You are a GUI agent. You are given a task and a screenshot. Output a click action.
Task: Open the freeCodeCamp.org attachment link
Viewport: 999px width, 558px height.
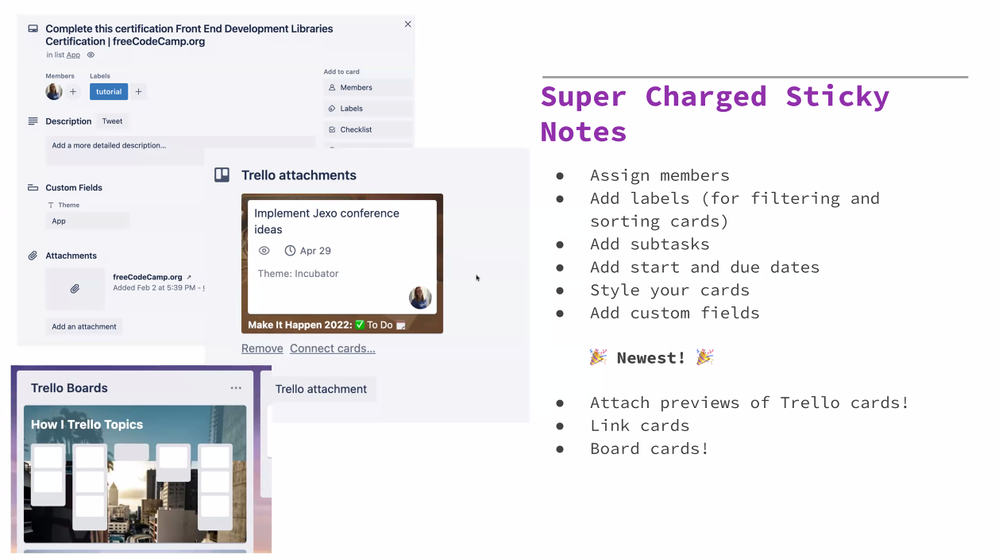click(147, 277)
